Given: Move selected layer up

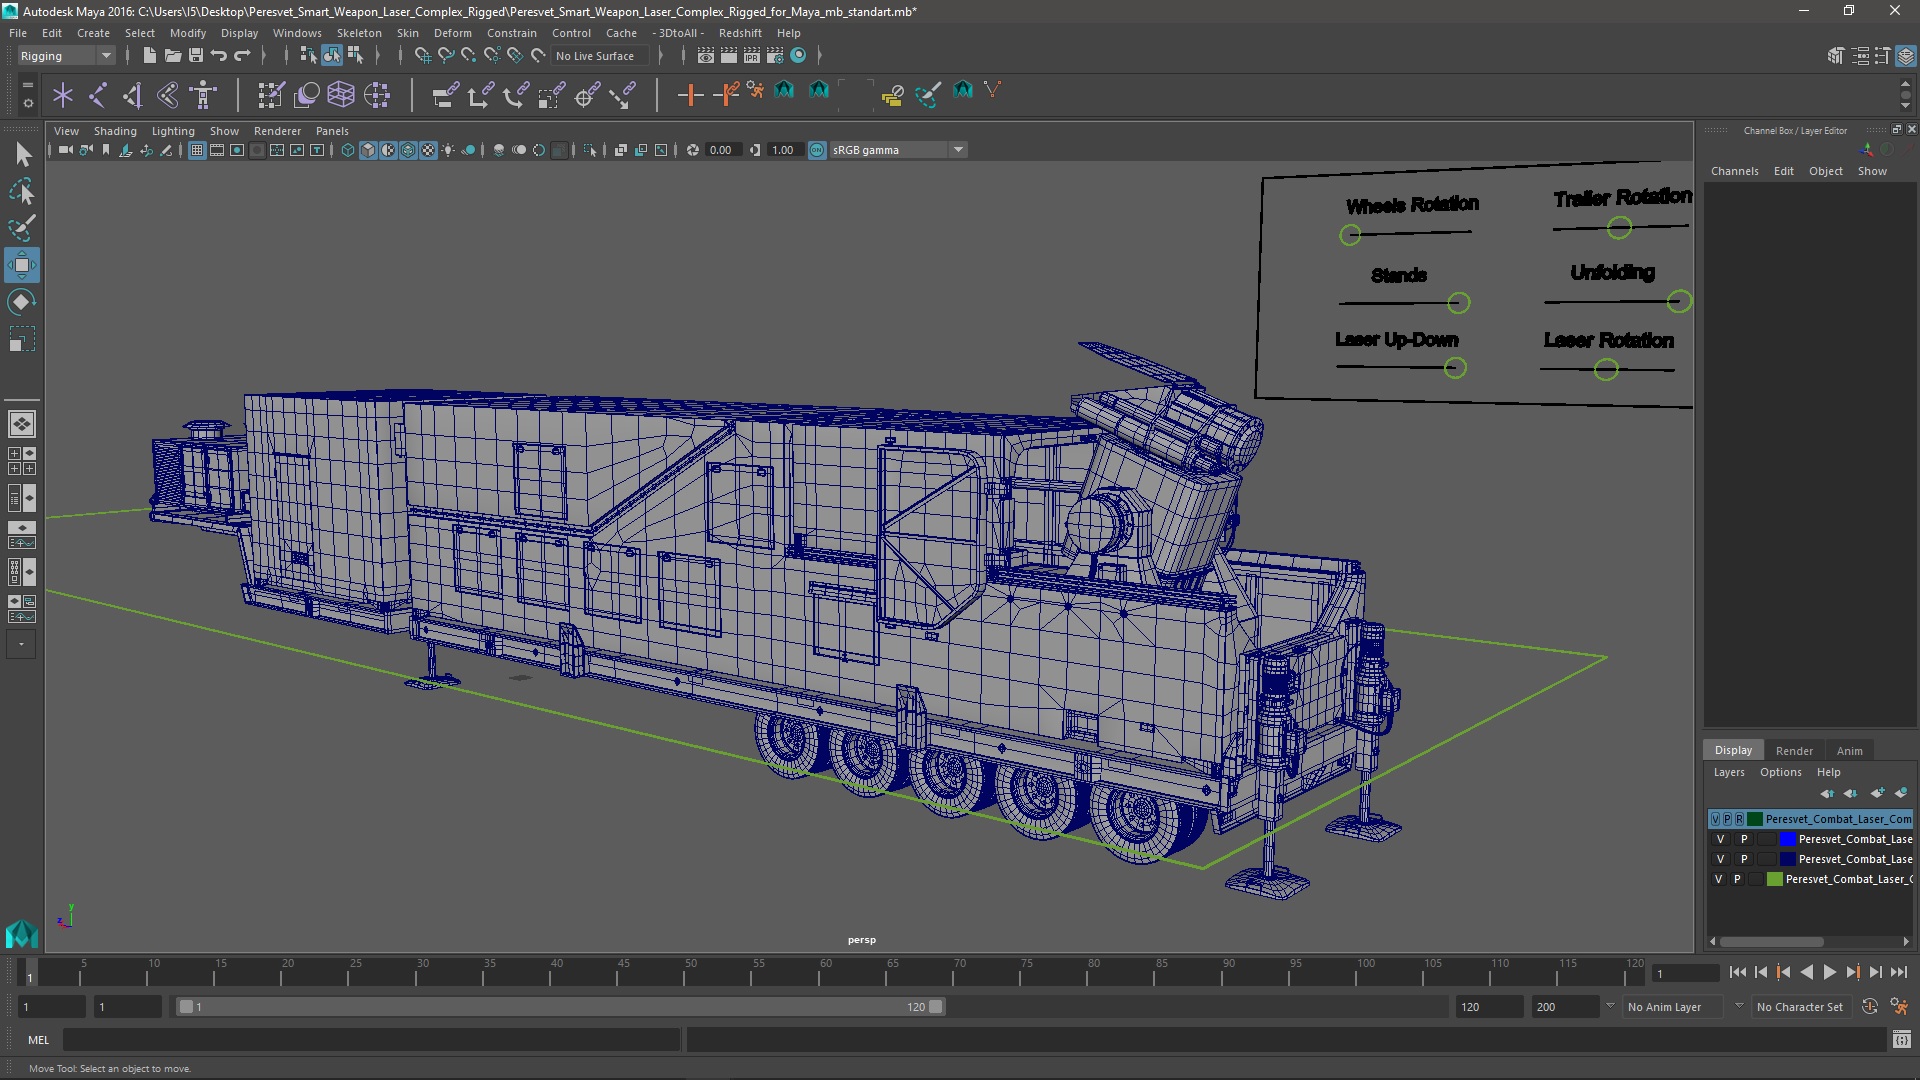Looking at the screenshot, I should tap(1827, 793).
